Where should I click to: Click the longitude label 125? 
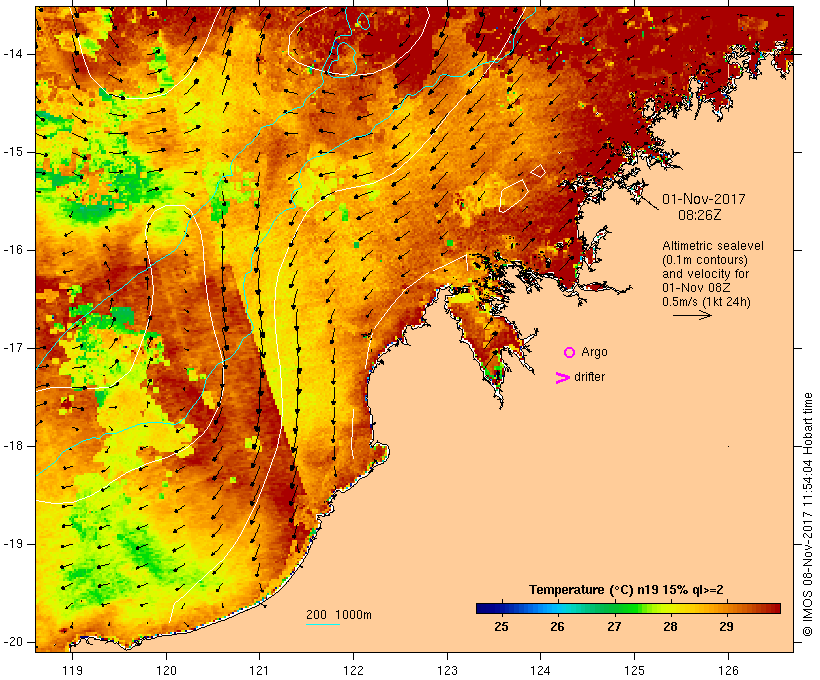(634, 671)
